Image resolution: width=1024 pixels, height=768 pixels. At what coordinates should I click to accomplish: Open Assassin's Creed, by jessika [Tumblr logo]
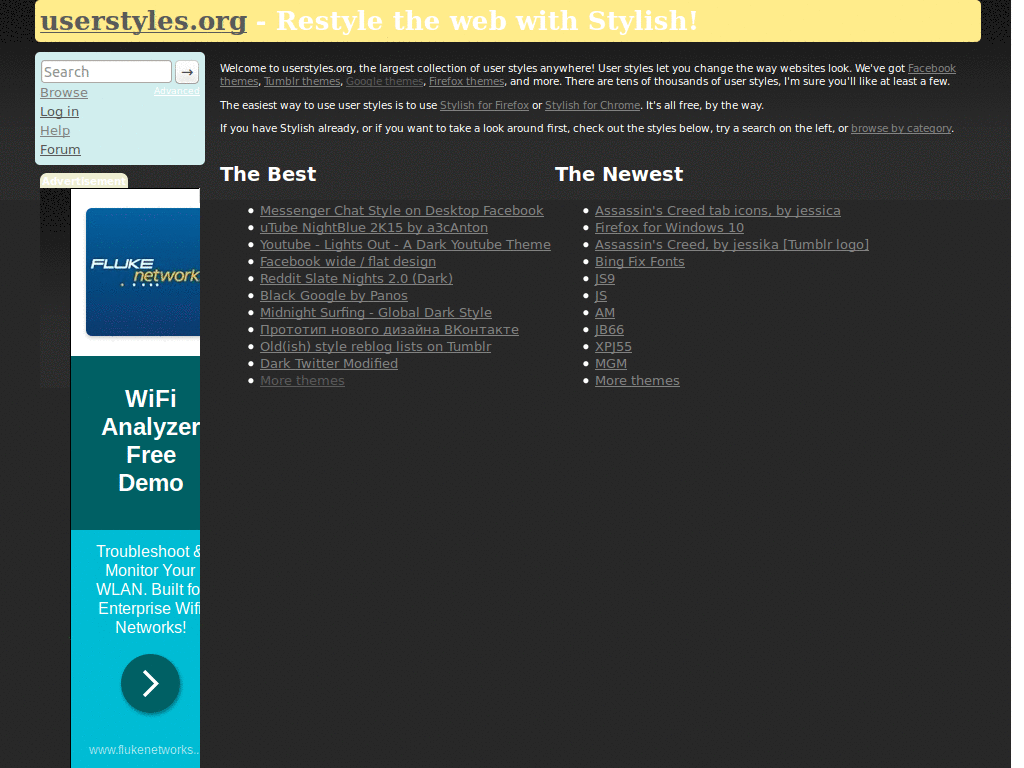(x=731, y=245)
